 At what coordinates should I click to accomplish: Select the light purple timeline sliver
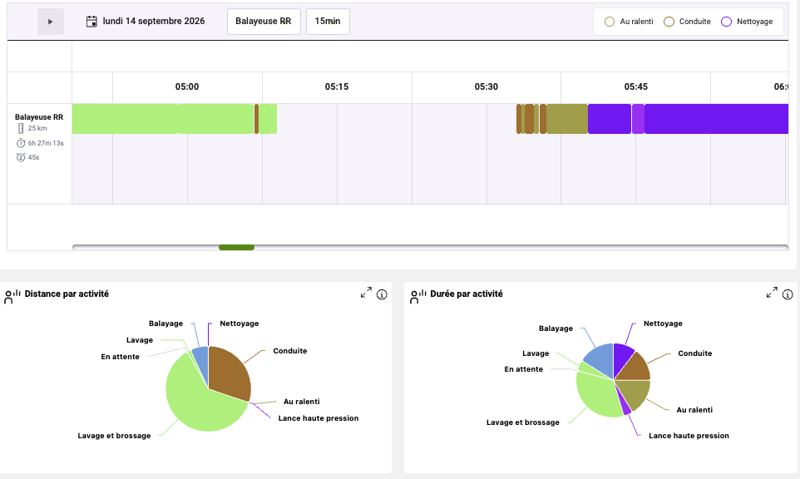638,119
